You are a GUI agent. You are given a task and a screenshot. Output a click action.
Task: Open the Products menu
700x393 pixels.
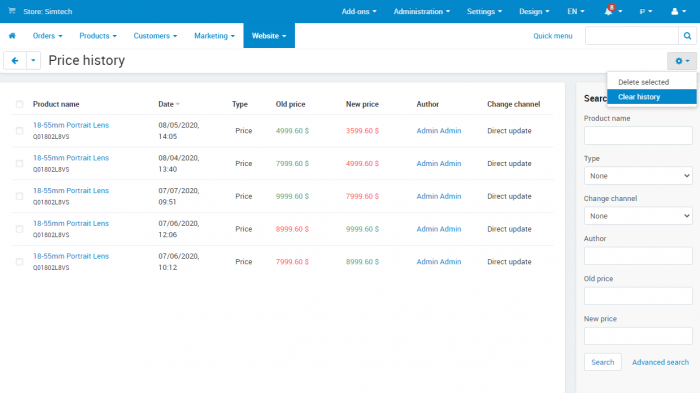point(98,36)
